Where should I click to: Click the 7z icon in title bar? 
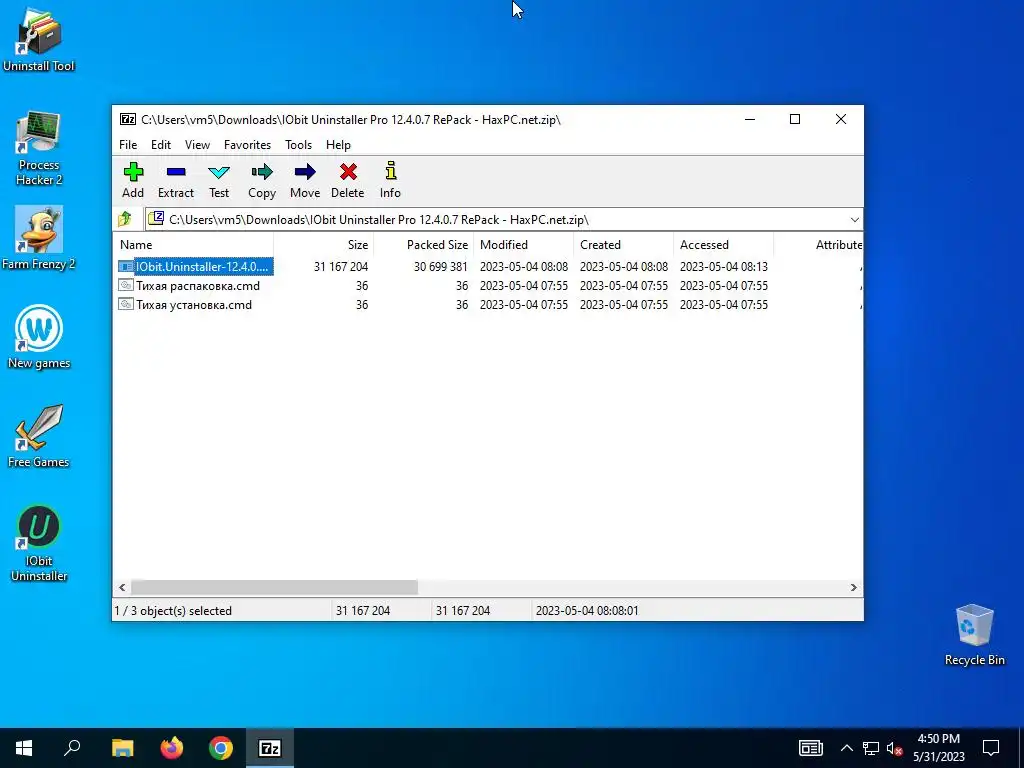[128, 119]
